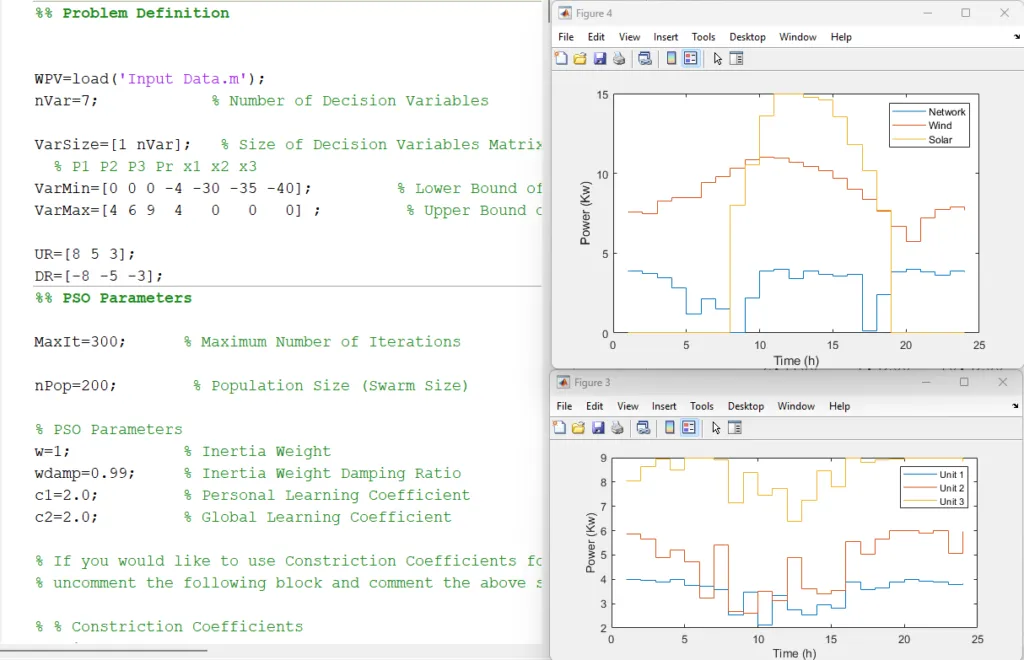
Task: Place cursor on the UR=[8 5 3]; line
Action: 85,254
